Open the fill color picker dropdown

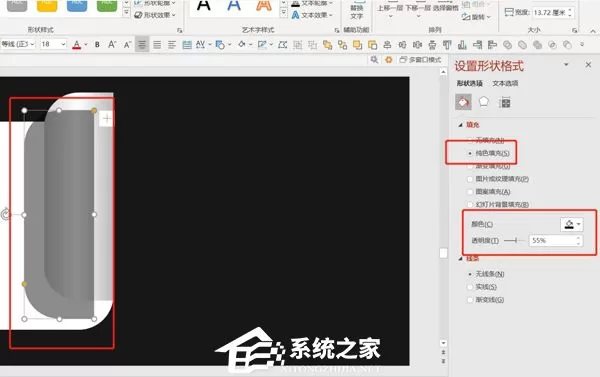pos(572,224)
